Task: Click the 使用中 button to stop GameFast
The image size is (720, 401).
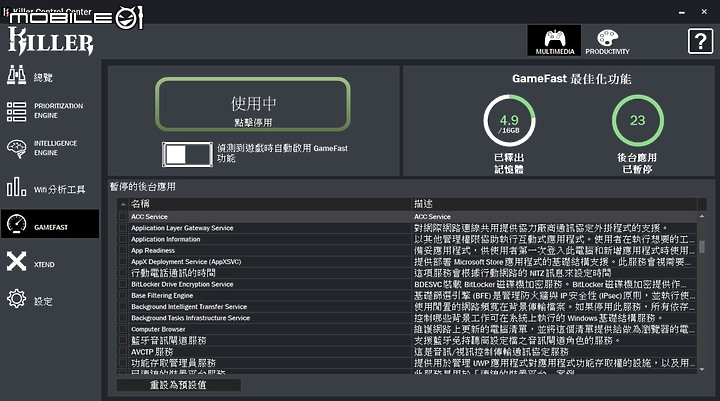Action: click(253, 104)
